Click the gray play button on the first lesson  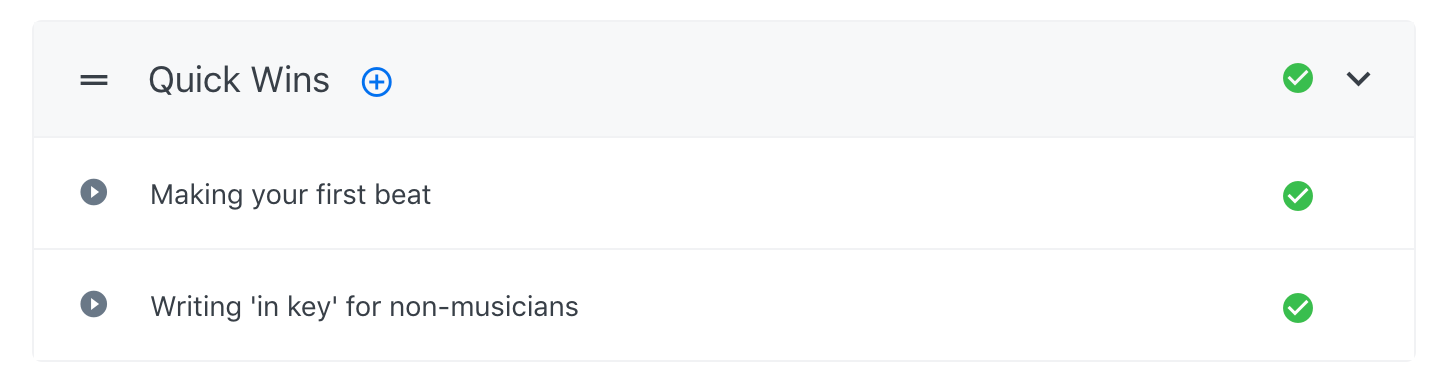click(x=94, y=192)
